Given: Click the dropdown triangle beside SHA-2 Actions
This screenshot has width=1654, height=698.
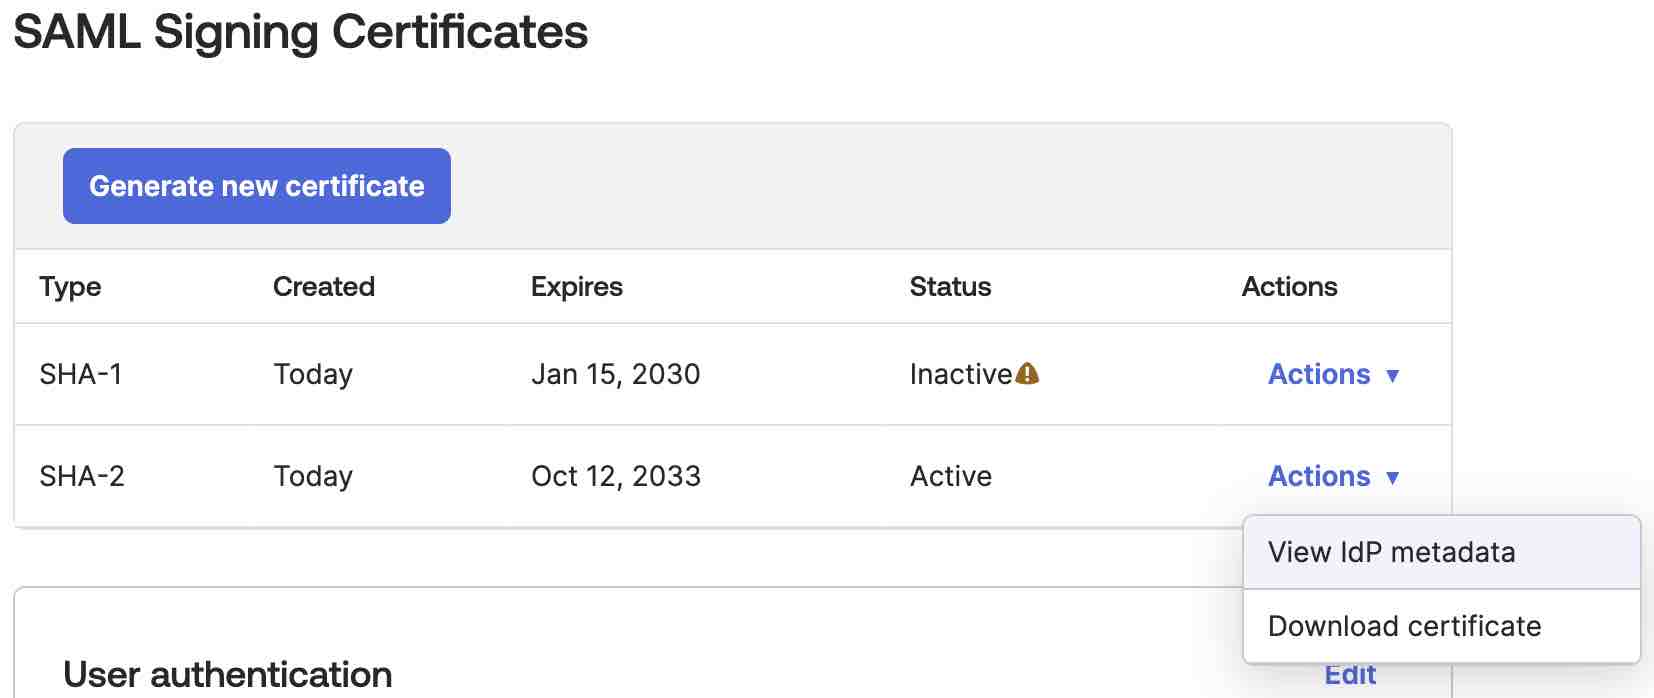Looking at the screenshot, I should coord(1394,478).
